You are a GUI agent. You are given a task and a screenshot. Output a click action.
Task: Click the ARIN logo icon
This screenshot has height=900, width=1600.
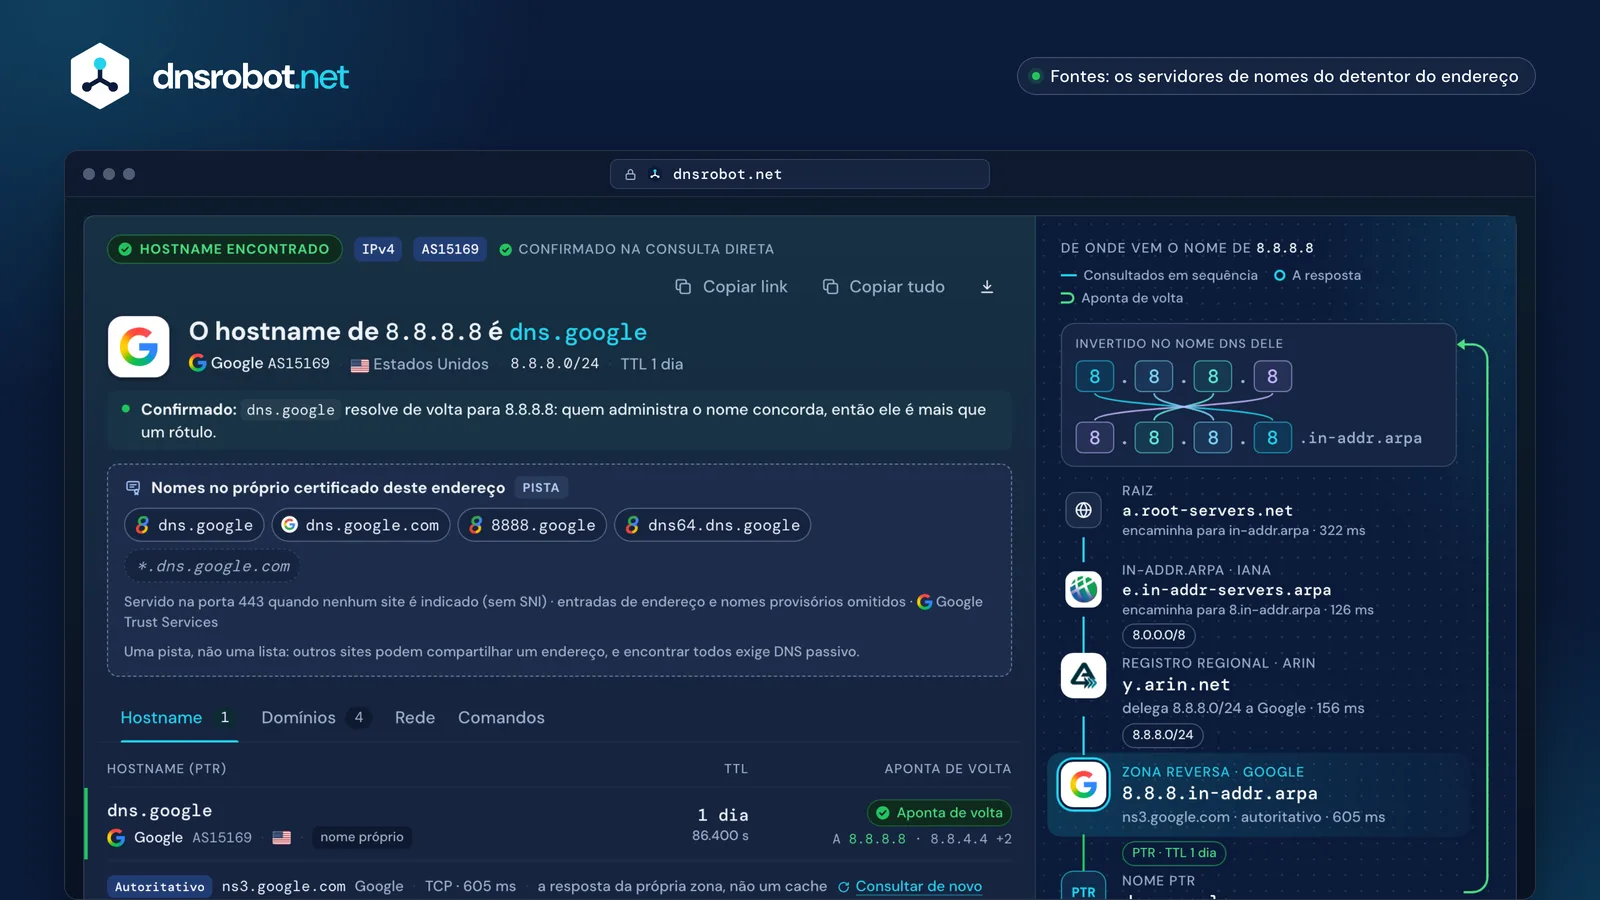pyautogui.click(x=1083, y=676)
